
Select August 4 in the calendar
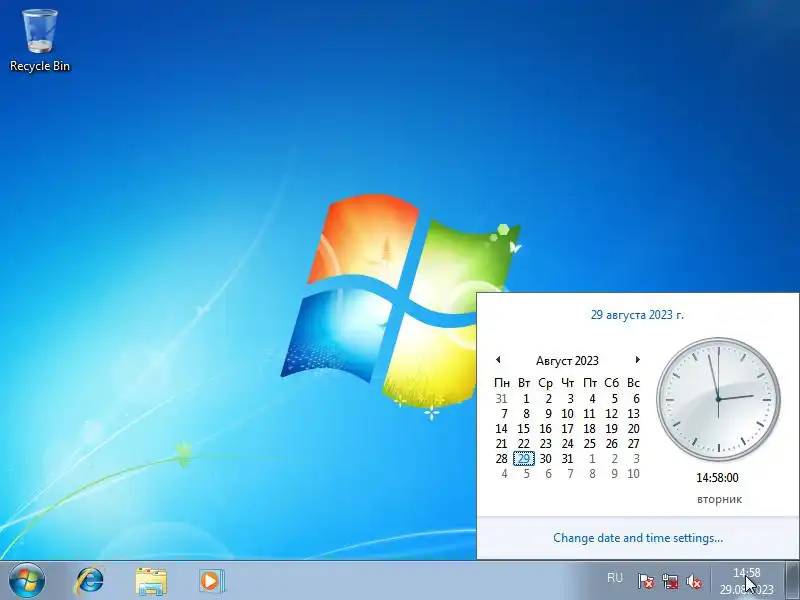[x=592, y=398]
